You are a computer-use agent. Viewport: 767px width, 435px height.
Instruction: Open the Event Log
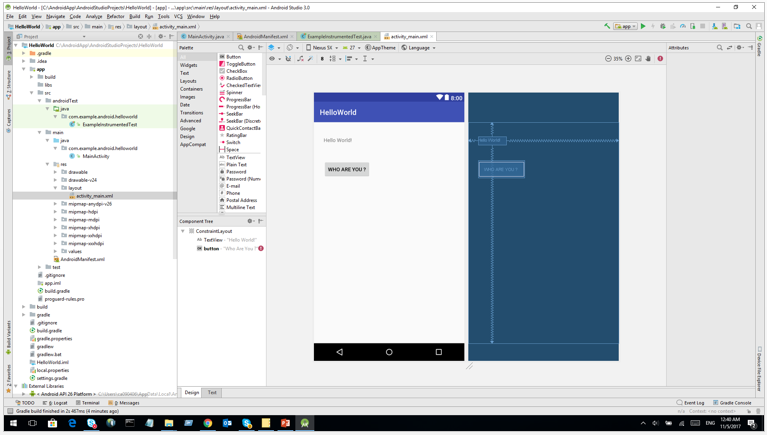690,403
